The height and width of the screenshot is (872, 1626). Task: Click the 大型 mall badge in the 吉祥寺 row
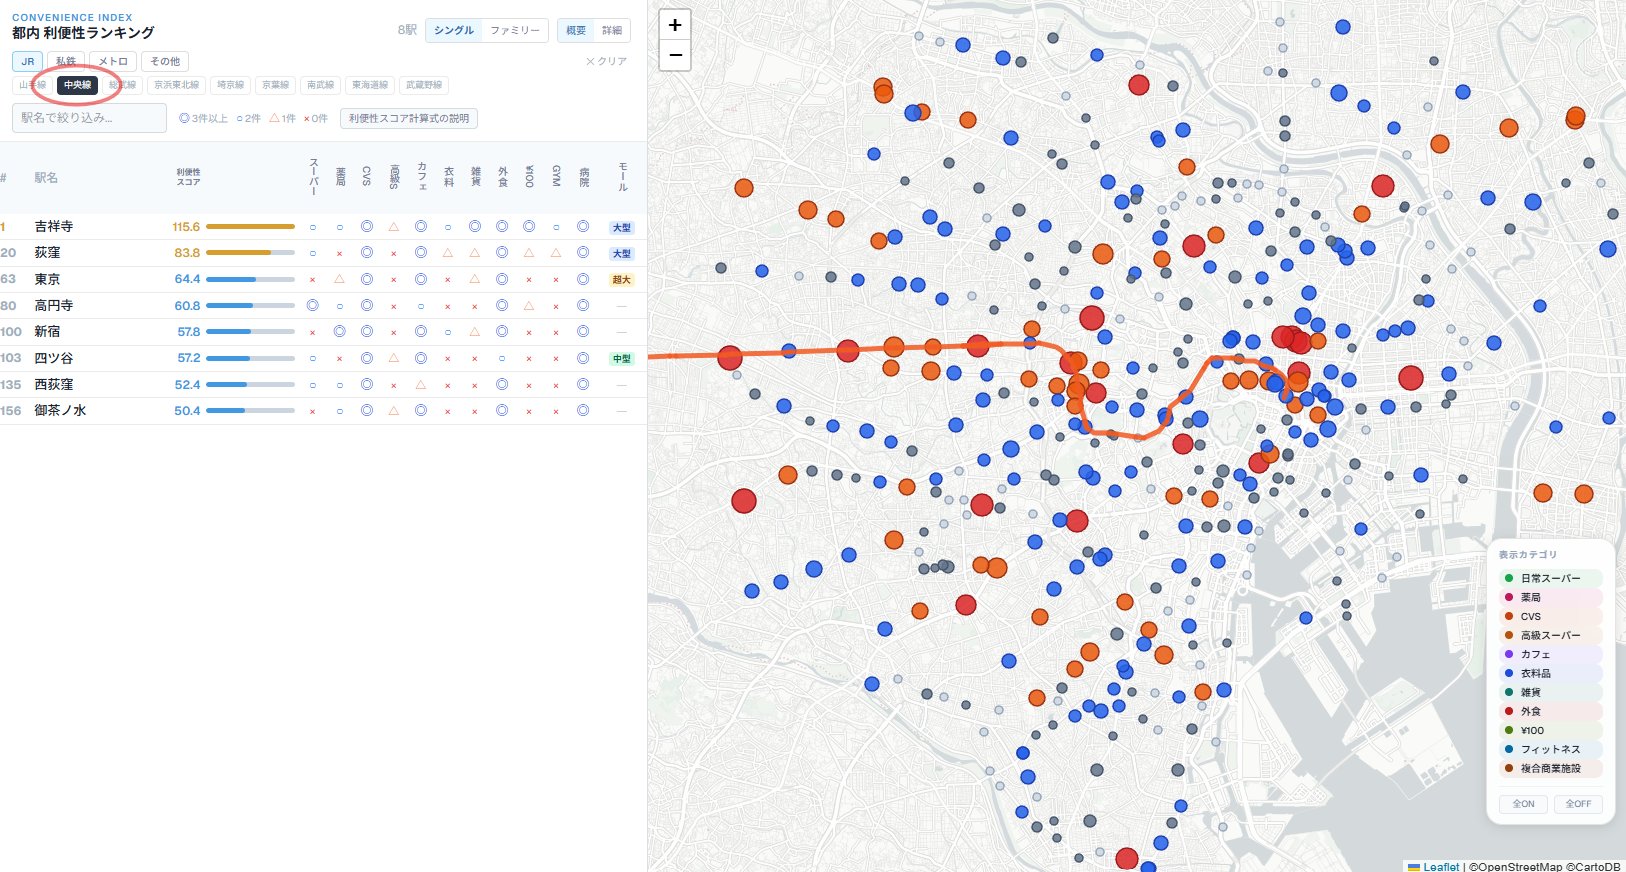point(622,227)
